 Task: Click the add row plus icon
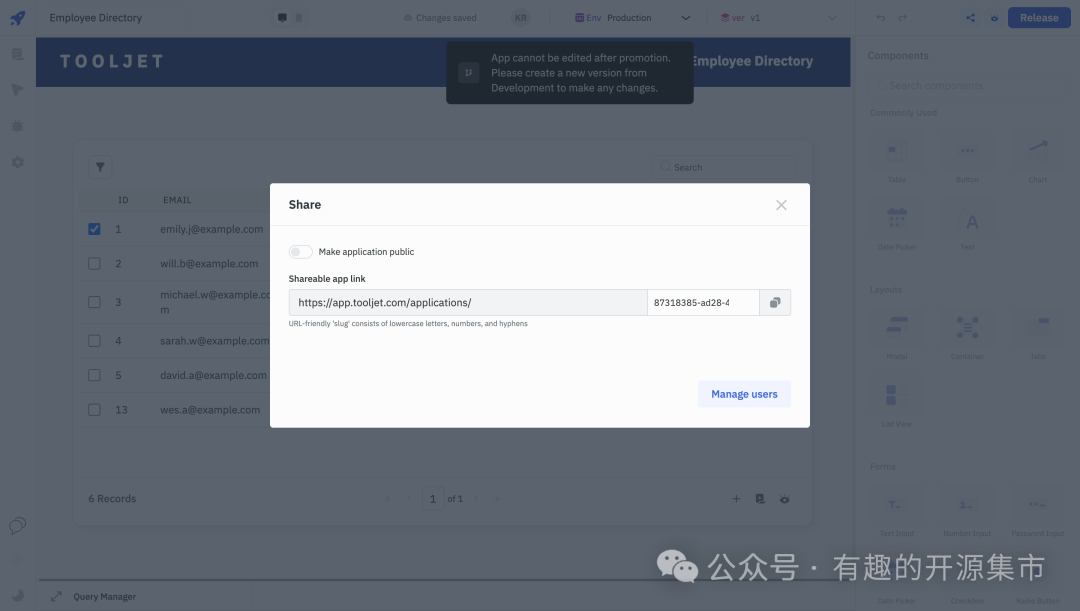[x=736, y=499]
